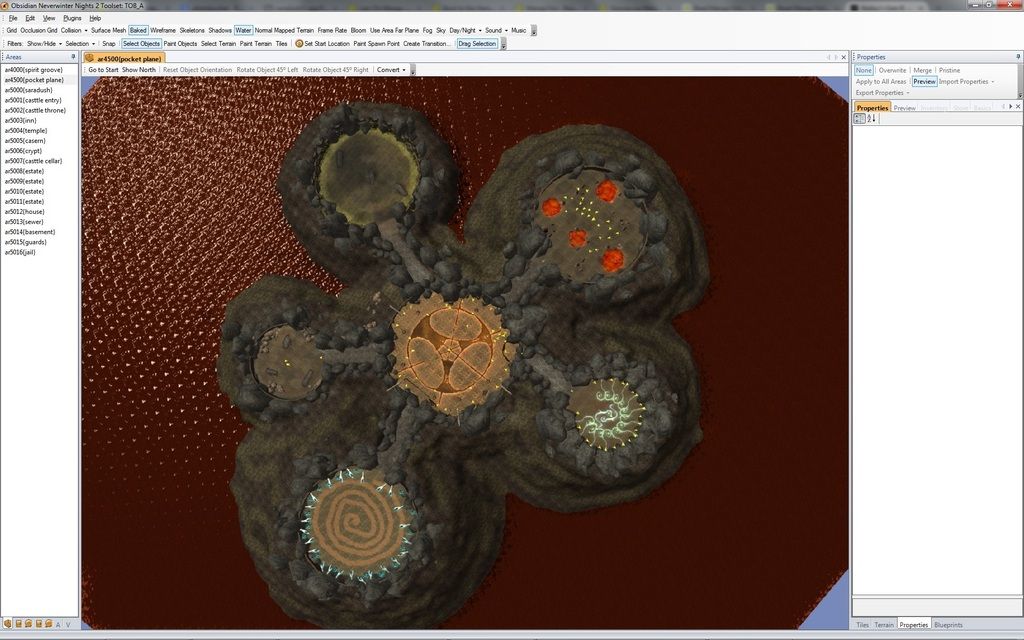Switch to the Blueprints tab
This screenshot has height=640, width=1024.
(948, 624)
